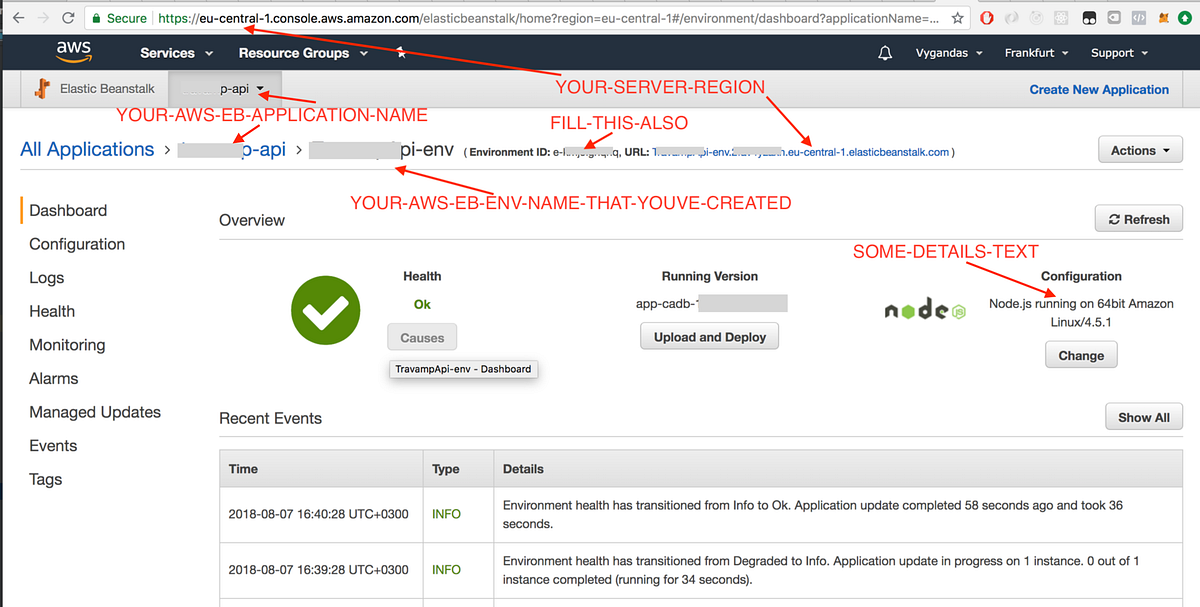The image size is (1200, 607).
Task: Click the green circular upload extension icon
Action: 1184,17
